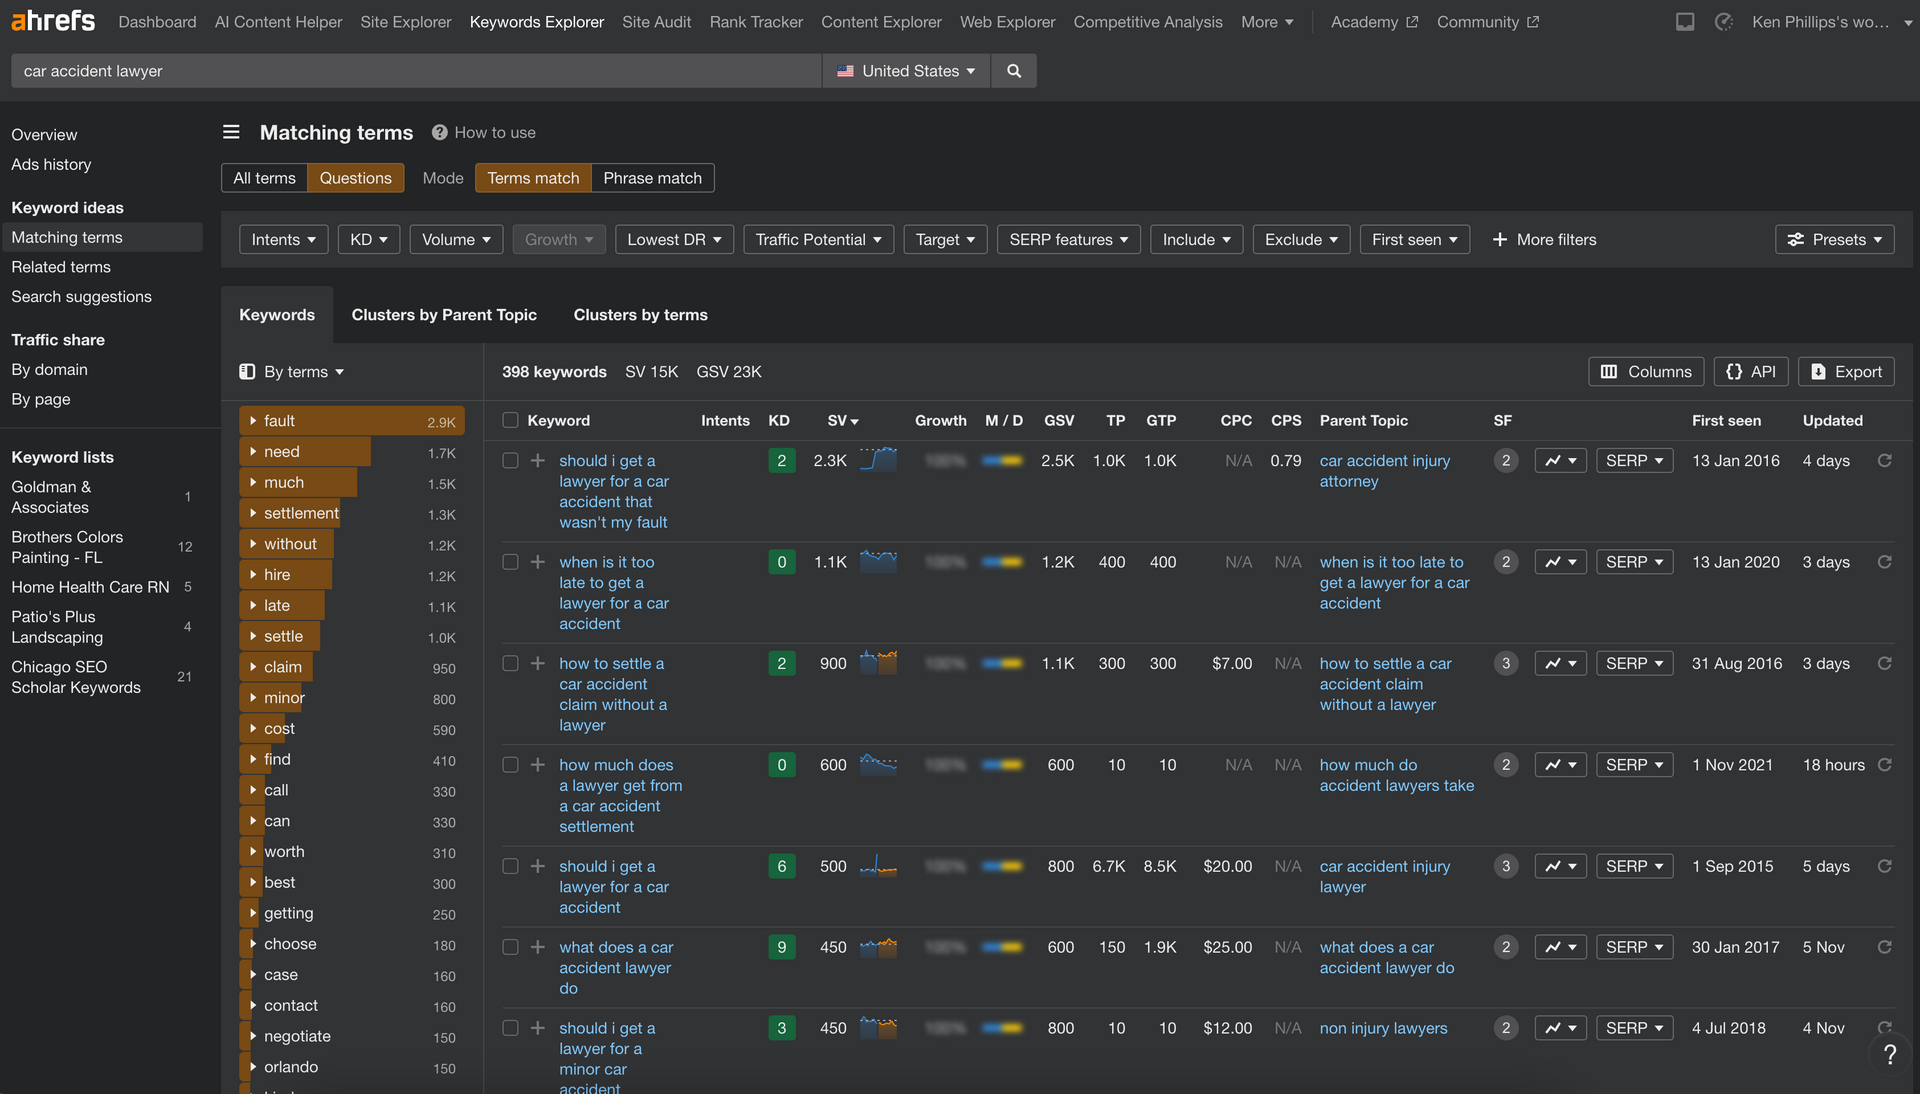Expand the 'settlement' term group
The height and width of the screenshot is (1094, 1920).
[253, 513]
